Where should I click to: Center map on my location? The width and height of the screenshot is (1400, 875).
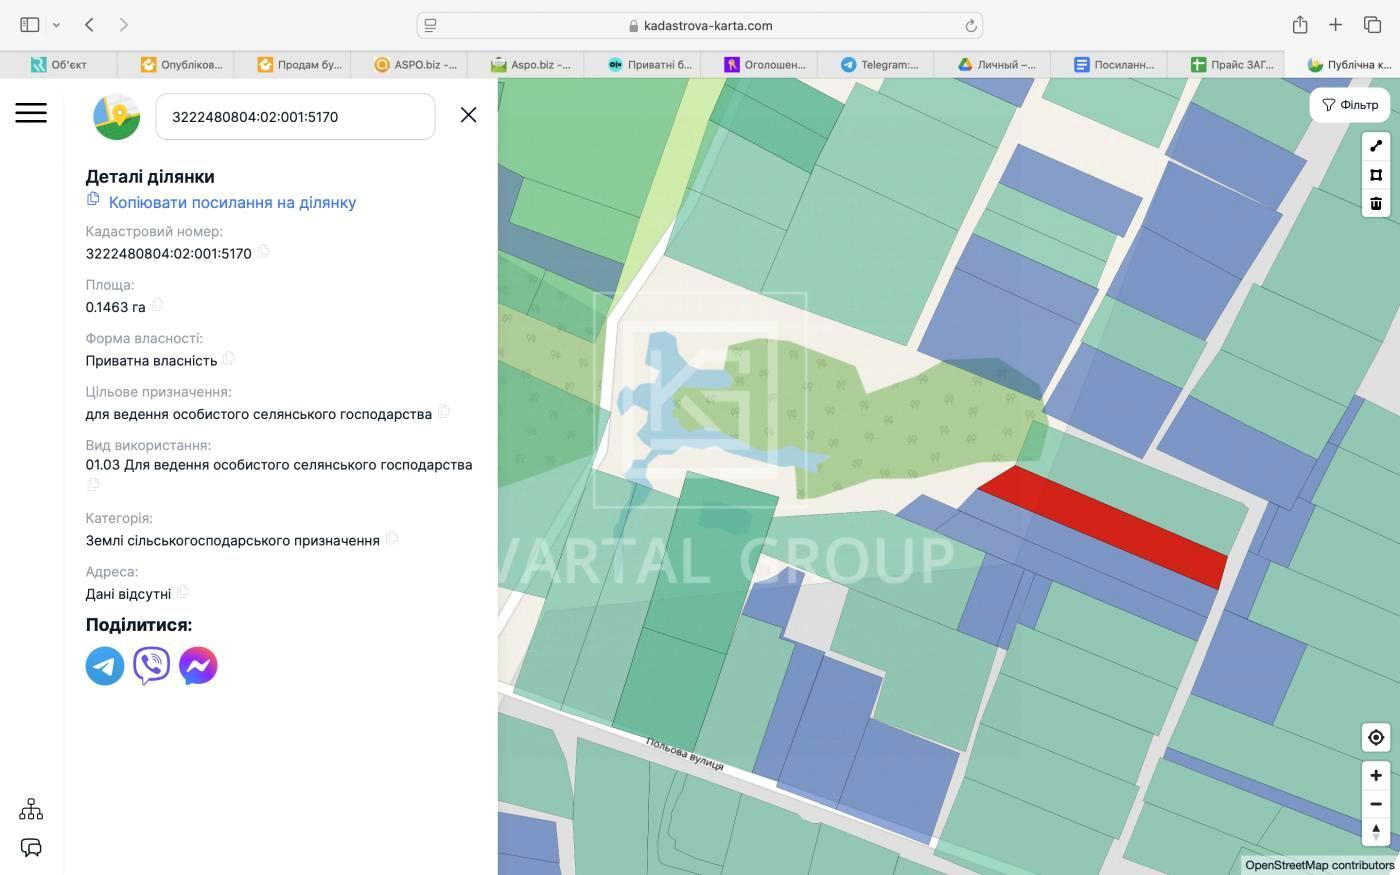1376,738
